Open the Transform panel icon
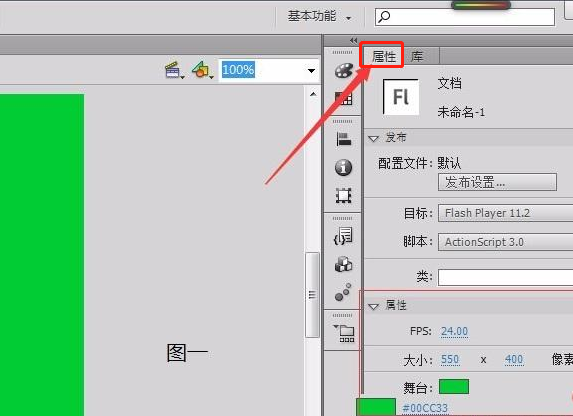Viewport: 573px width, 416px height. 344,196
